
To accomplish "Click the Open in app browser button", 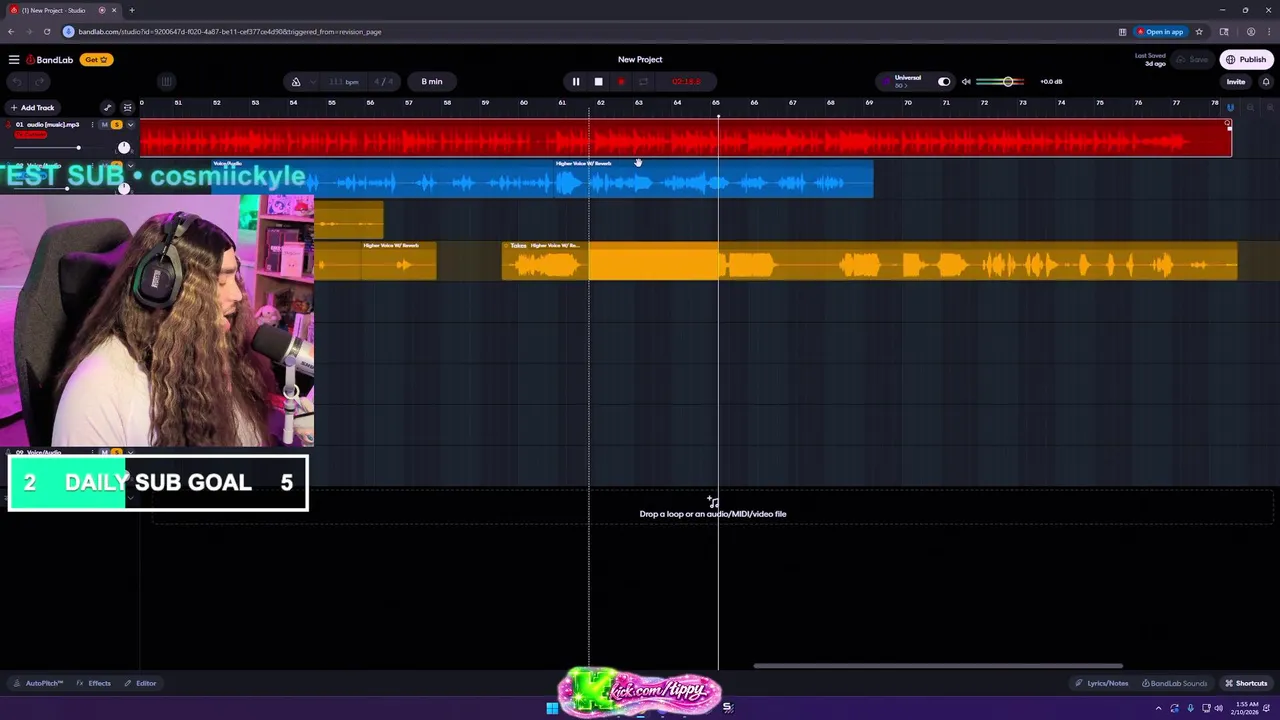I will click(1160, 32).
